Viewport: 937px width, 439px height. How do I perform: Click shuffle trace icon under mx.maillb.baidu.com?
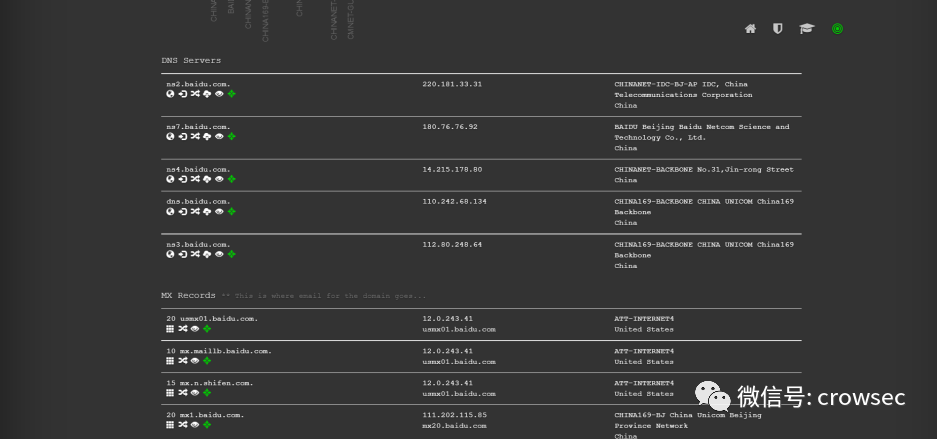pyautogui.click(x=182, y=361)
